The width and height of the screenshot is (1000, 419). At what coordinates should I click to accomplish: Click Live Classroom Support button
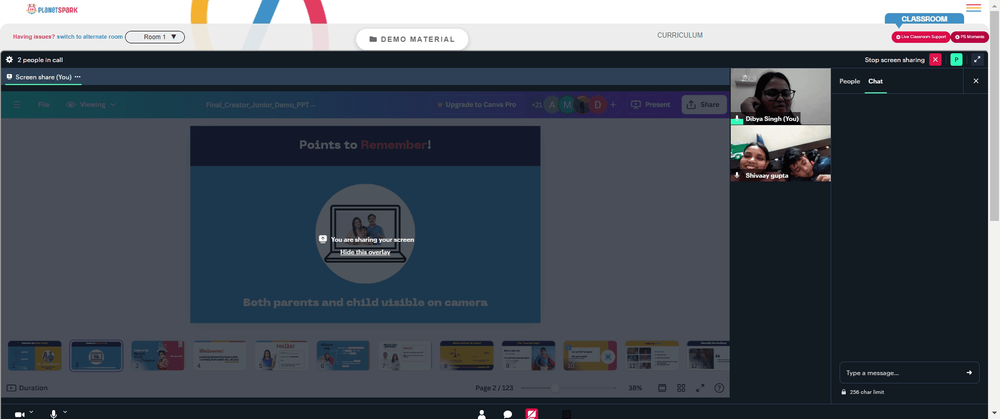coord(921,37)
